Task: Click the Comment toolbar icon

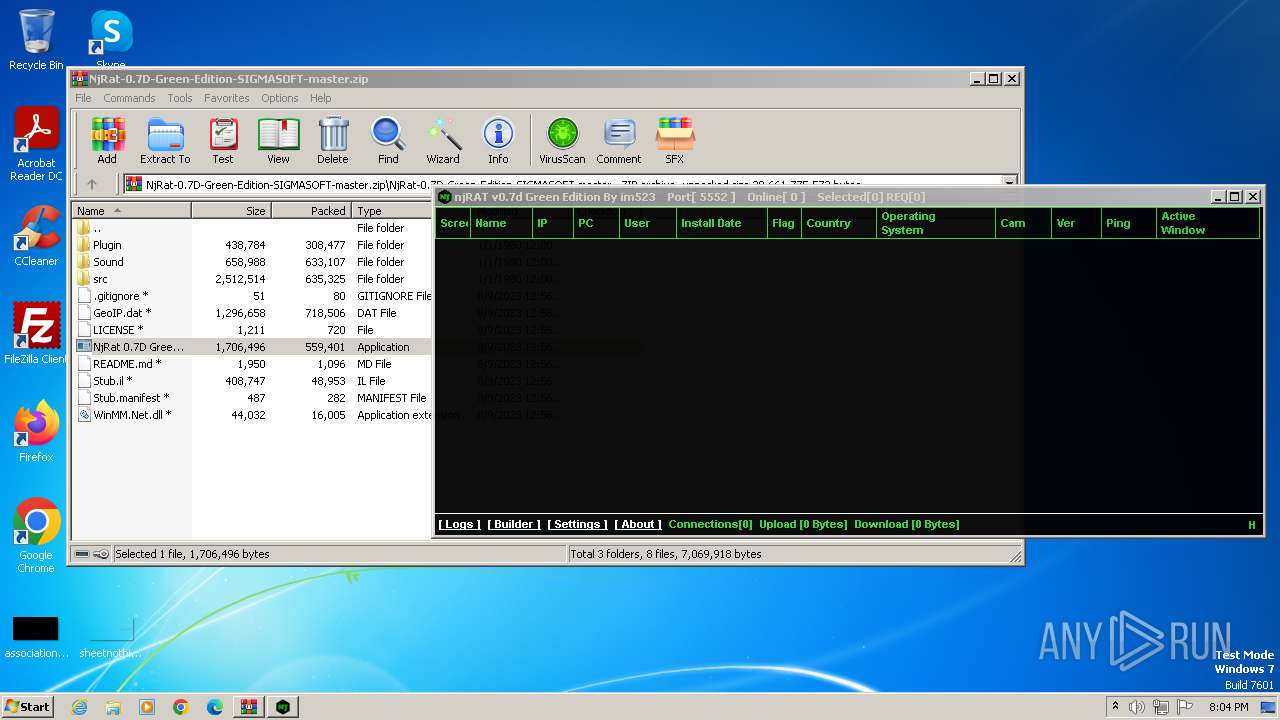Action: click(x=619, y=140)
